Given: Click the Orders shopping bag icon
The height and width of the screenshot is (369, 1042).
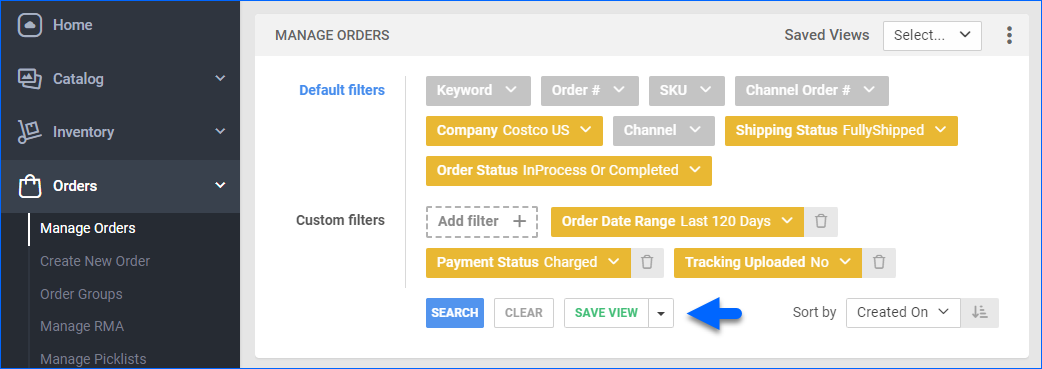Looking at the screenshot, I should click(30, 186).
